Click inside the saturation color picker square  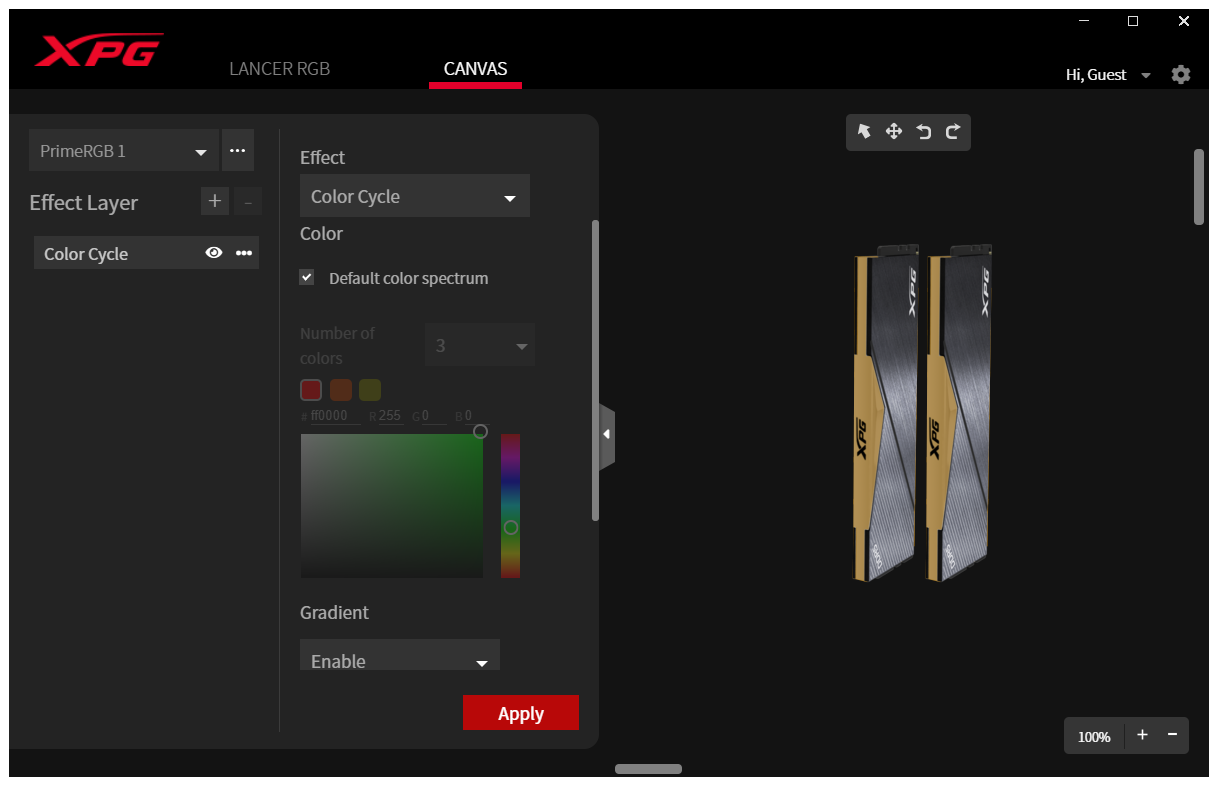coord(392,505)
